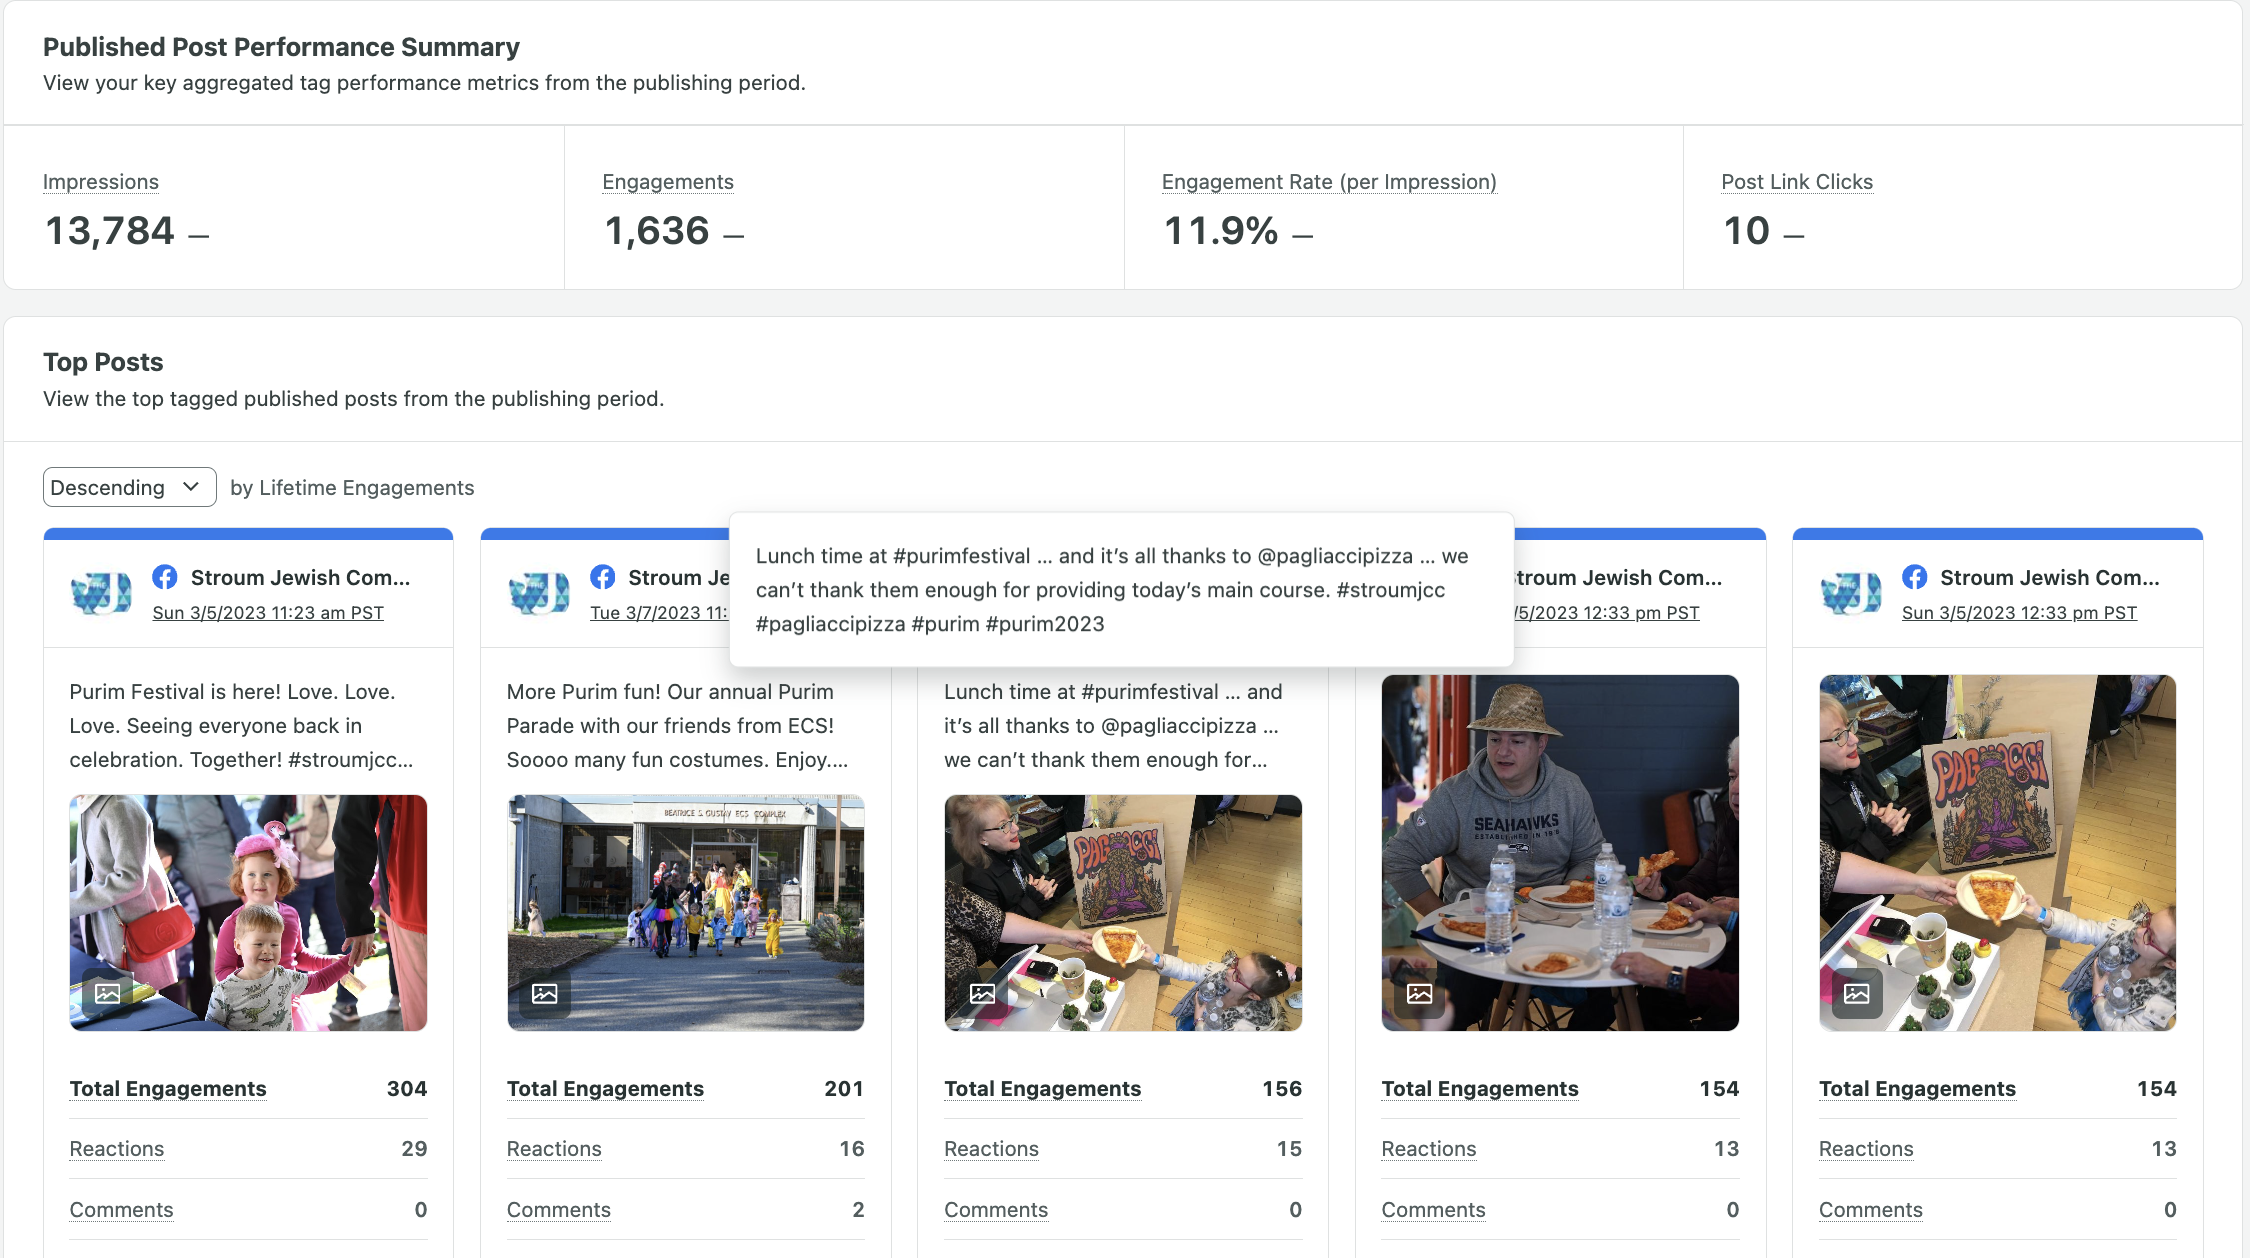Click Stroum JCC profile avatar on first card
Screen dimensions: 2250x1258
point(100,593)
